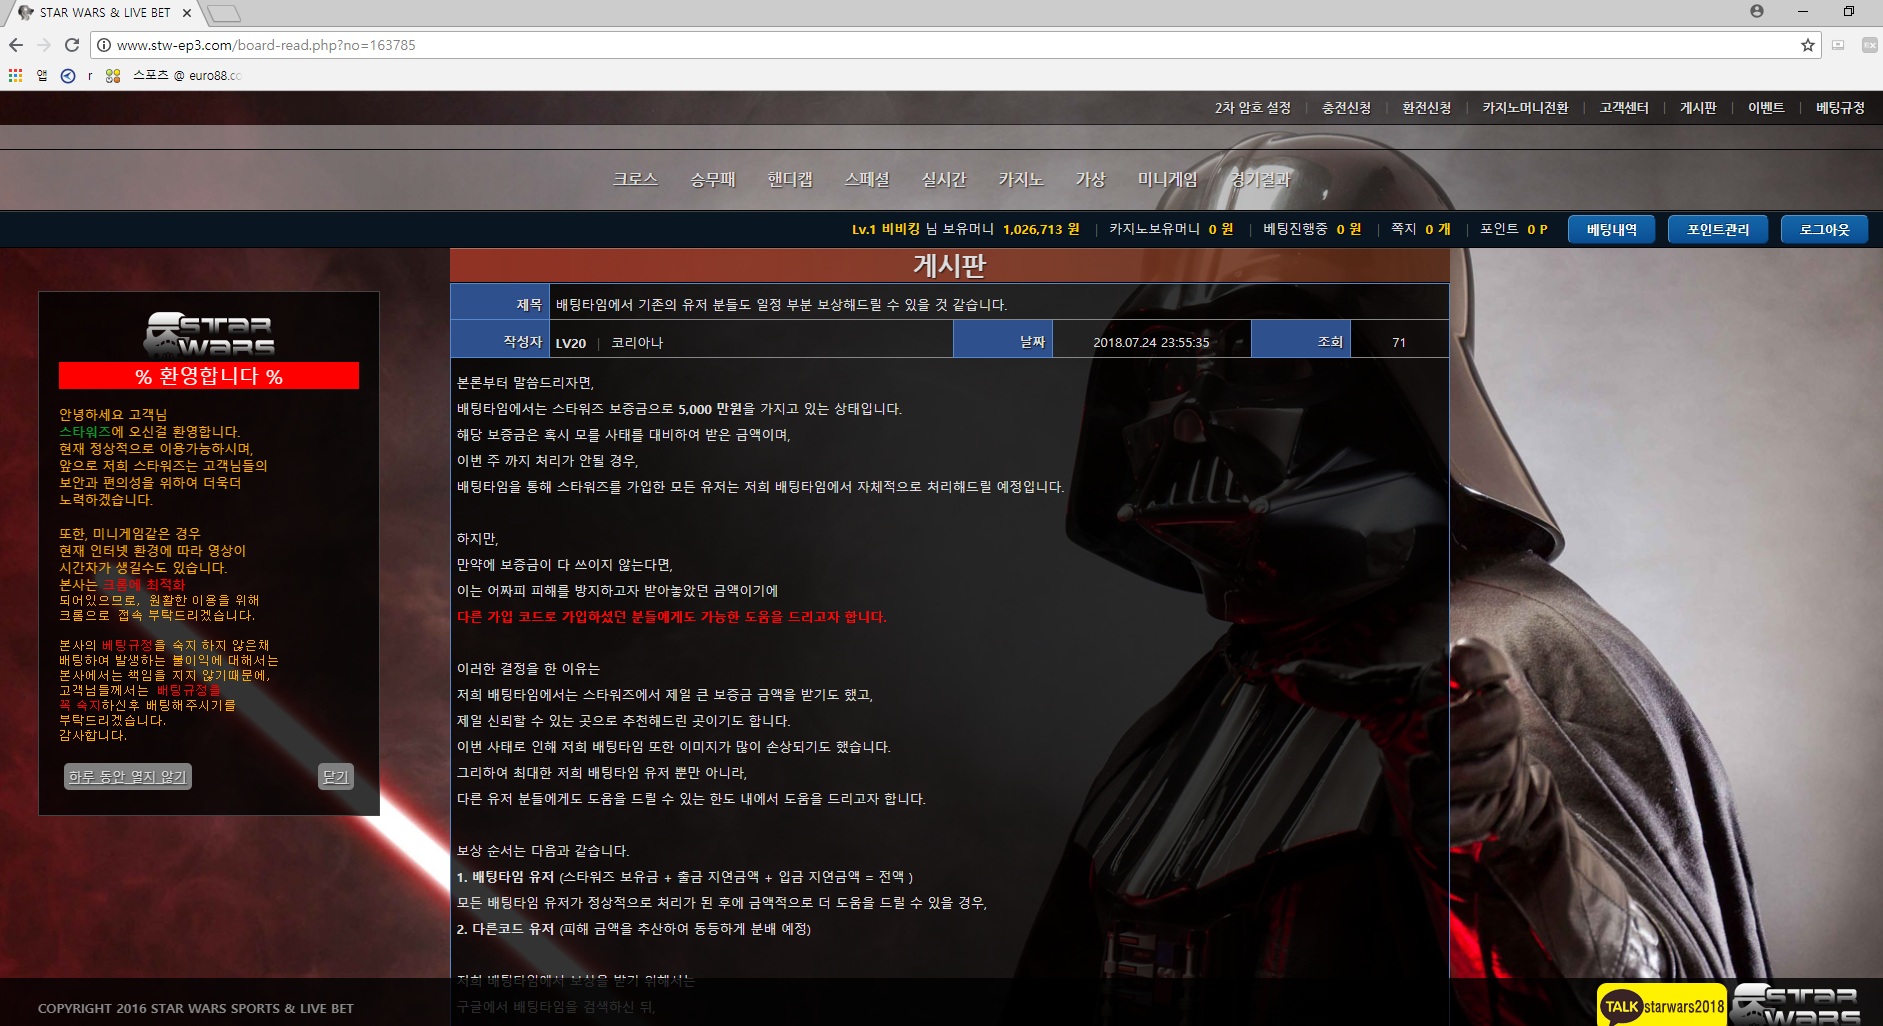Open 환전신청 in top menu

[x=1427, y=108]
